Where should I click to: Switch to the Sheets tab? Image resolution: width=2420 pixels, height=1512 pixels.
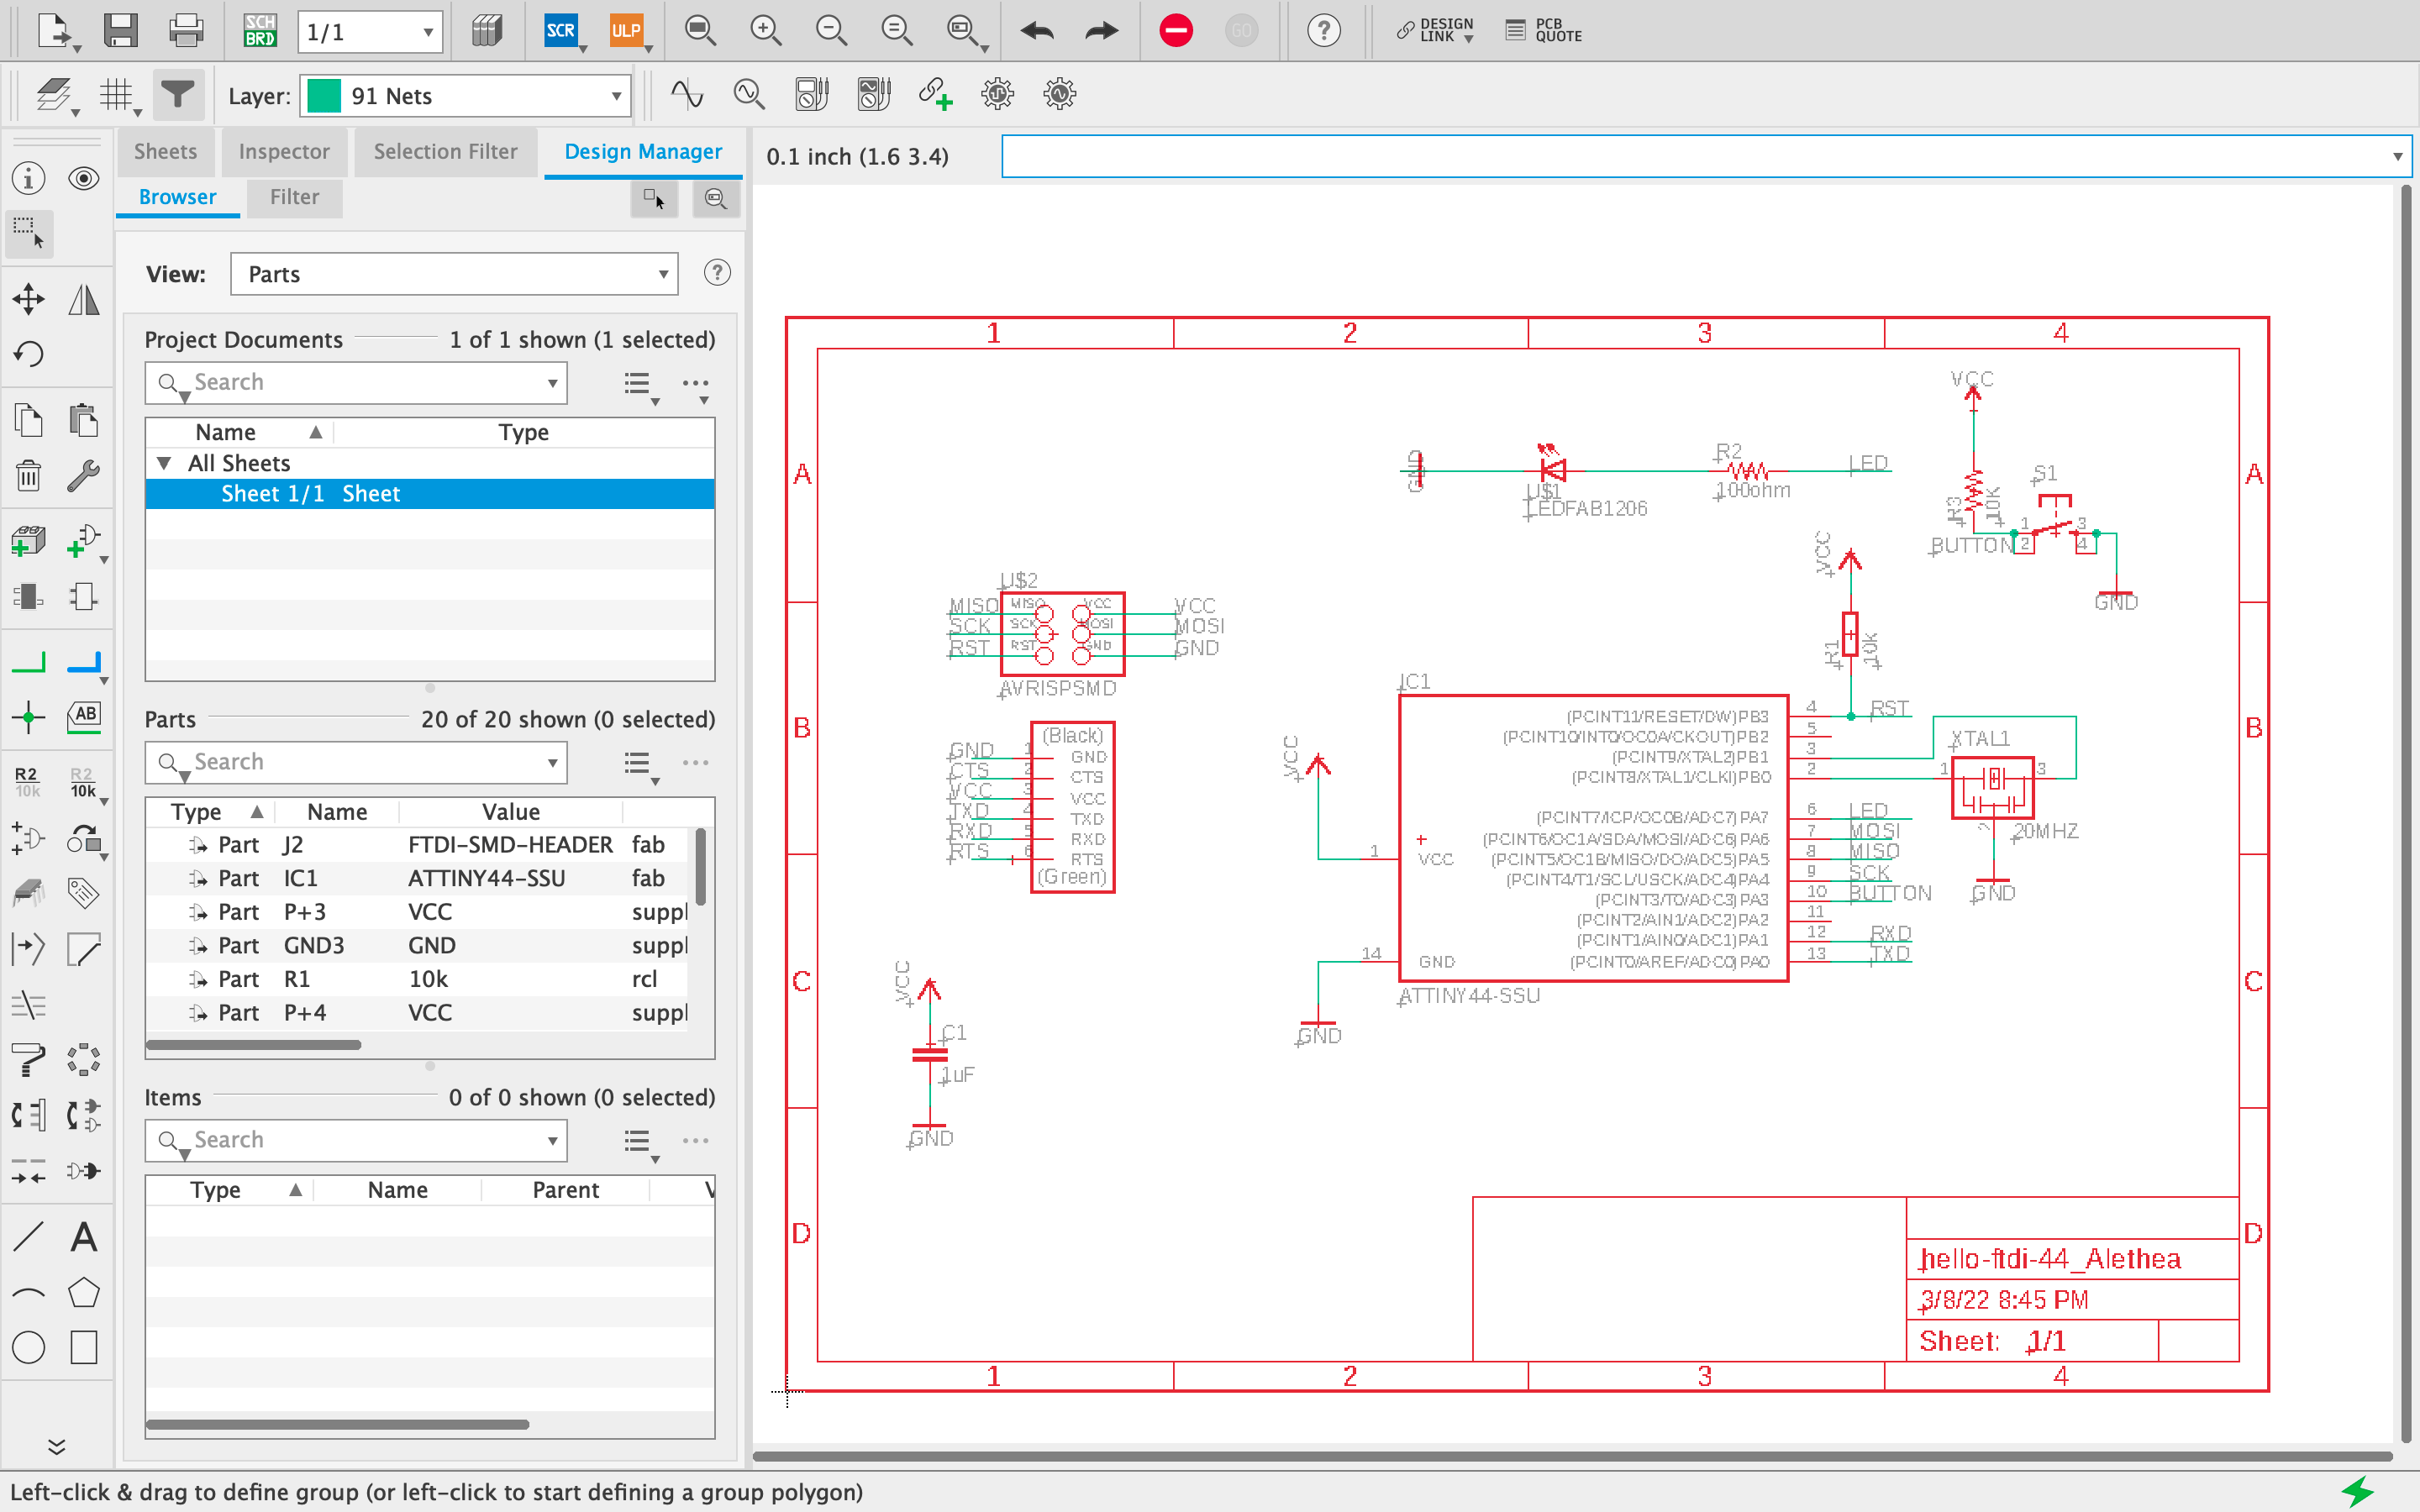tap(165, 152)
